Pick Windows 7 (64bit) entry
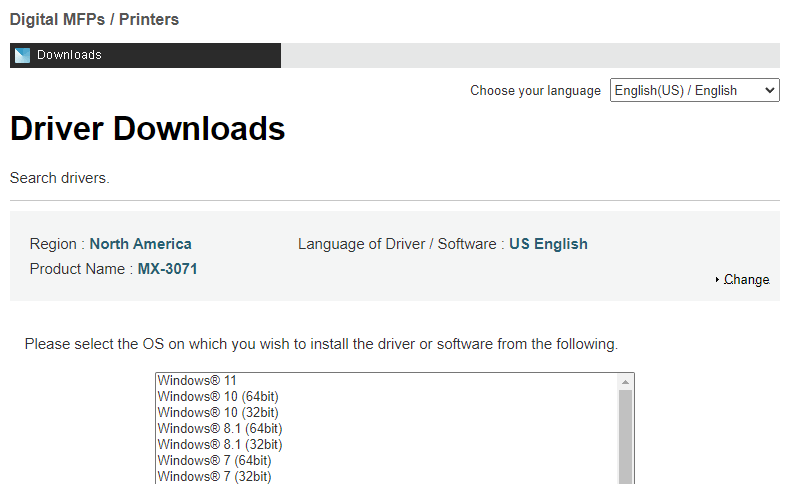This screenshot has width=786, height=484. pos(387,460)
